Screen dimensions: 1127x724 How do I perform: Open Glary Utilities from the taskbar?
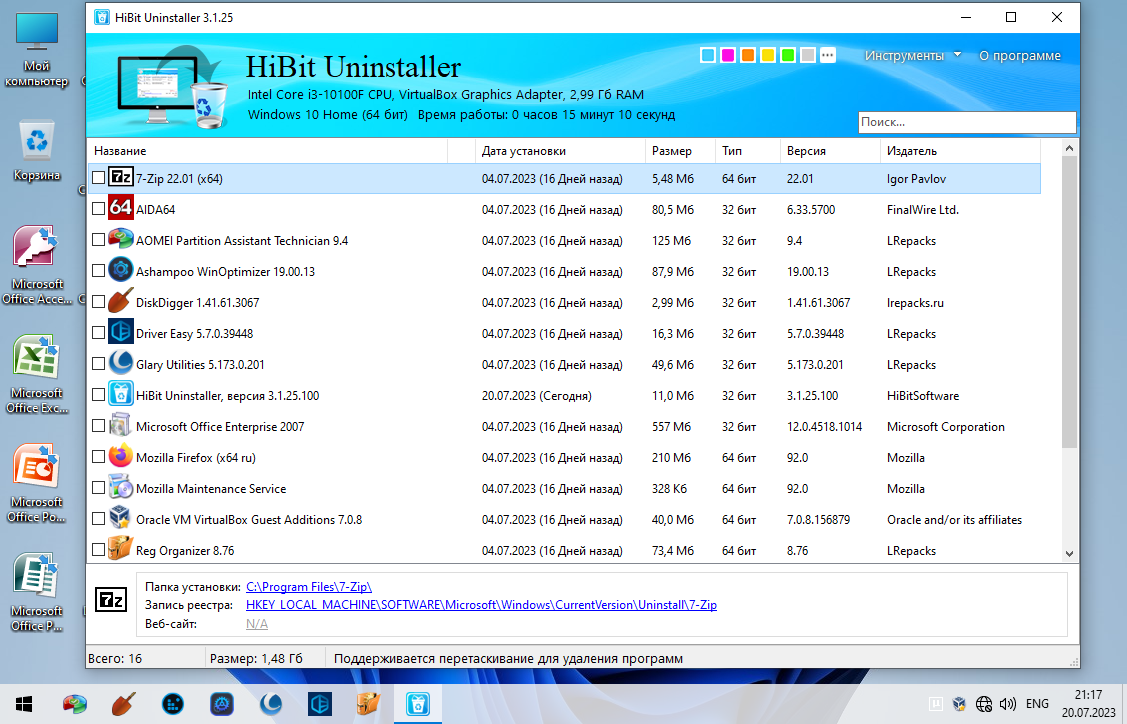(x=270, y=704)
